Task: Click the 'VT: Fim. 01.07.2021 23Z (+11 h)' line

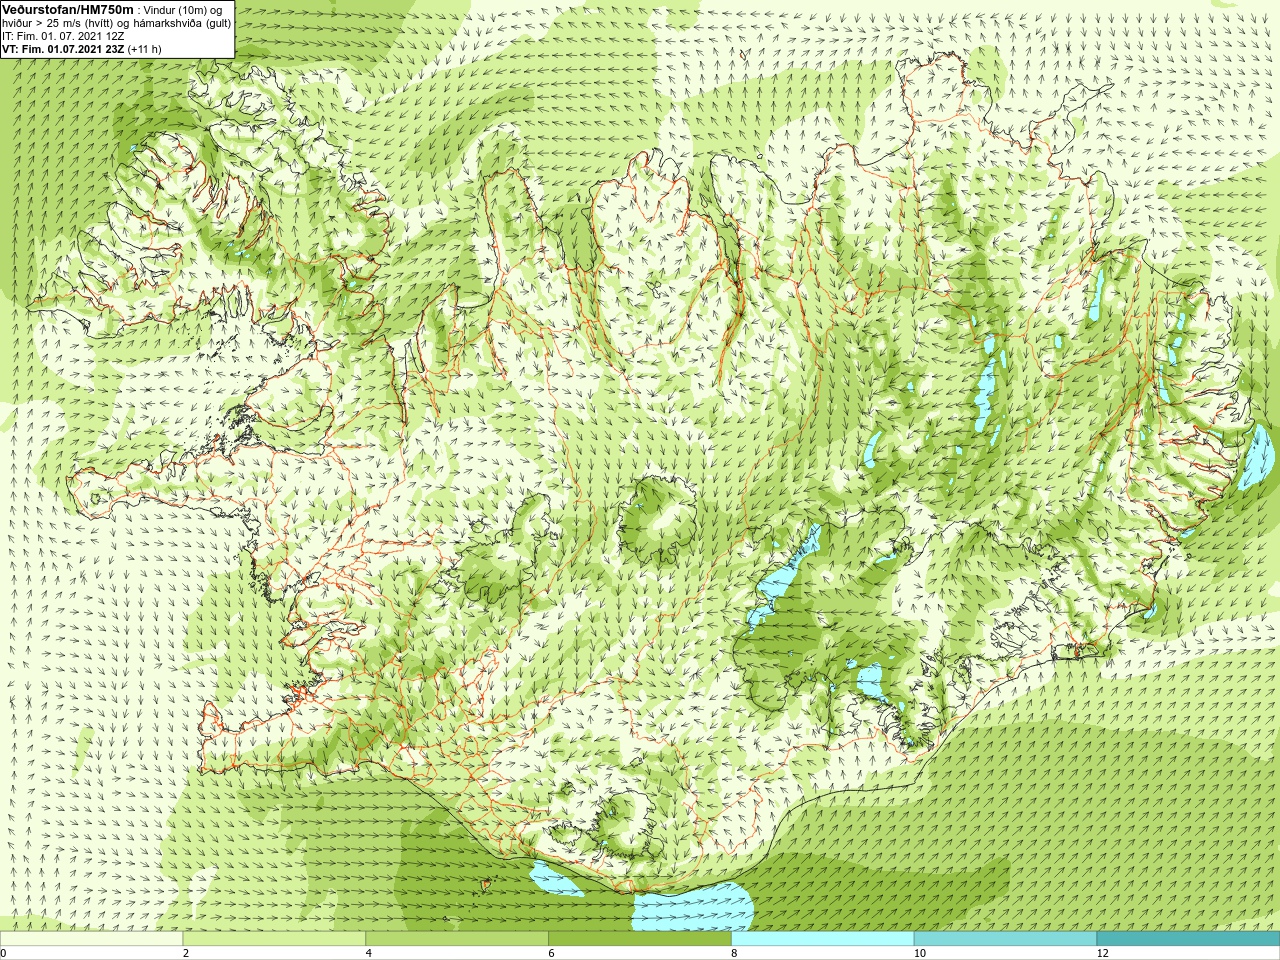Action: pos(82,49)
